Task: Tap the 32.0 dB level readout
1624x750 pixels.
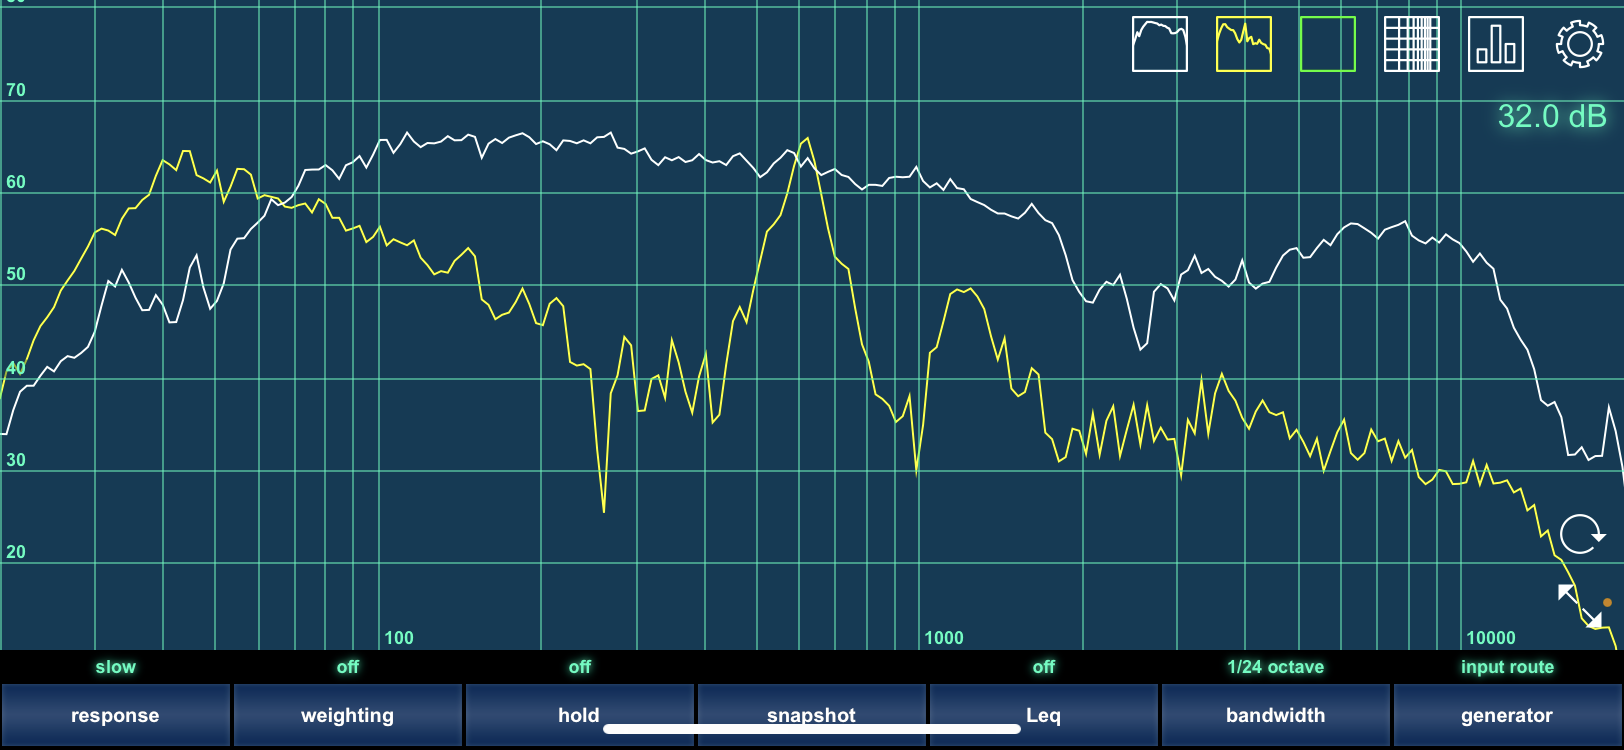Action: 1551,117
